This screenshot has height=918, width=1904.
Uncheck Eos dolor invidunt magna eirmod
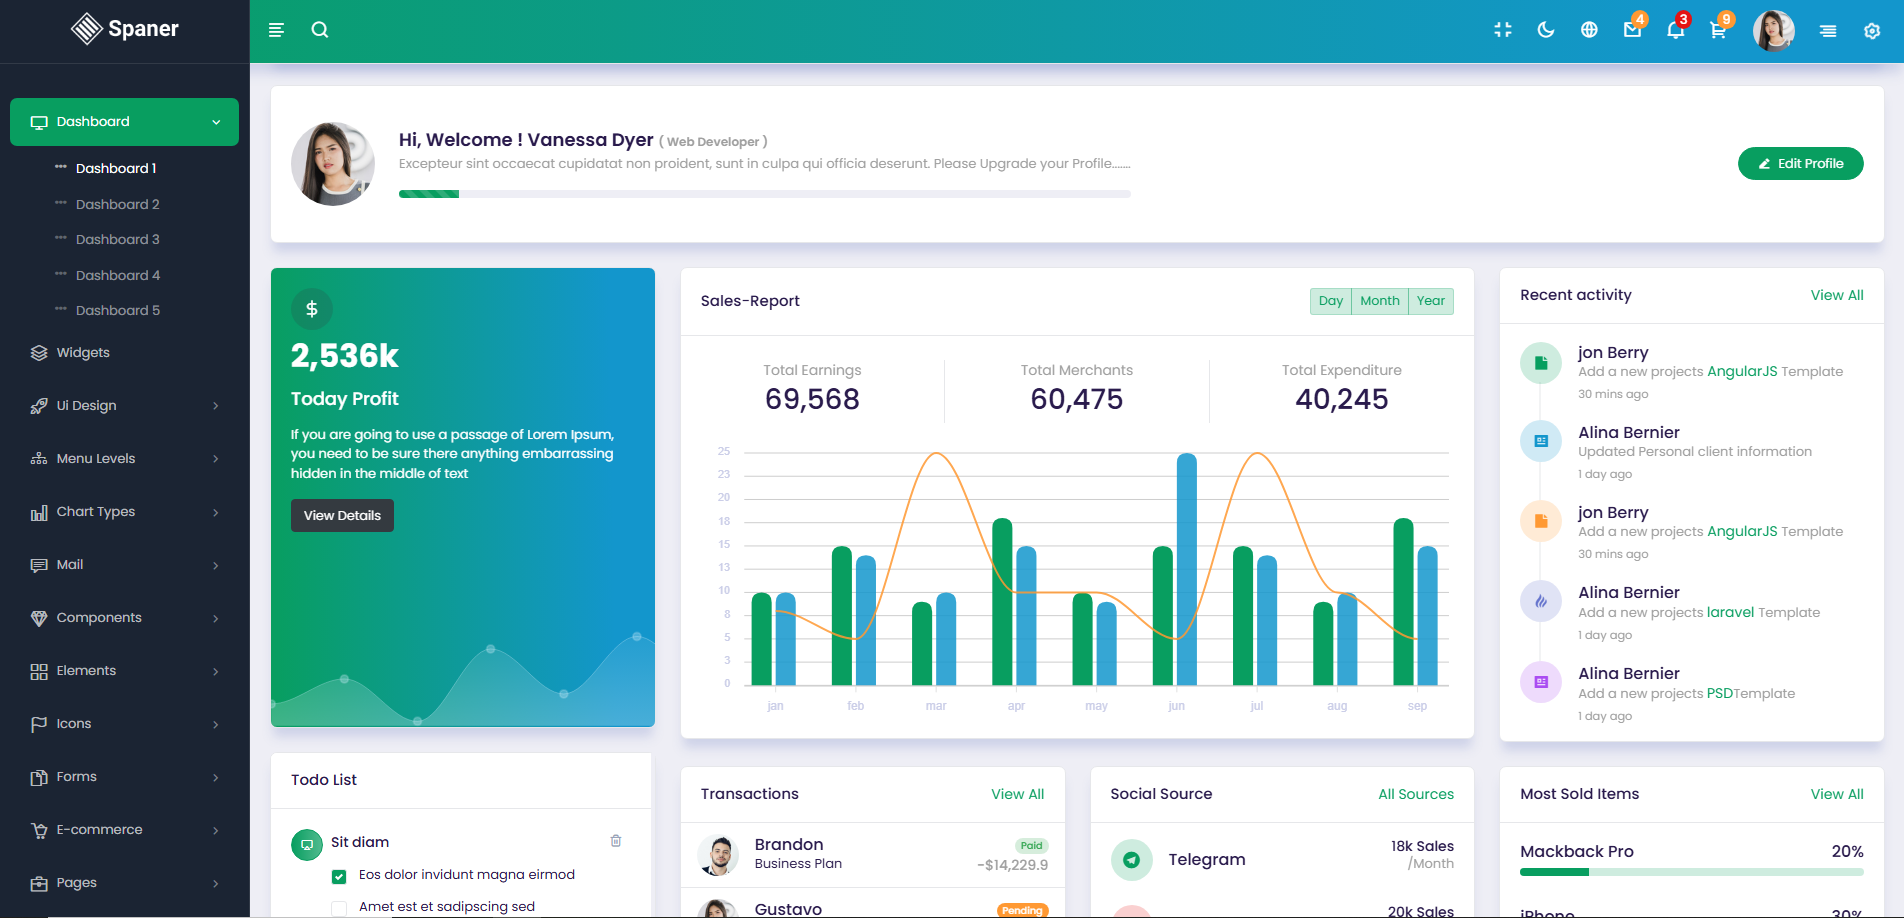tap(339, 876)
